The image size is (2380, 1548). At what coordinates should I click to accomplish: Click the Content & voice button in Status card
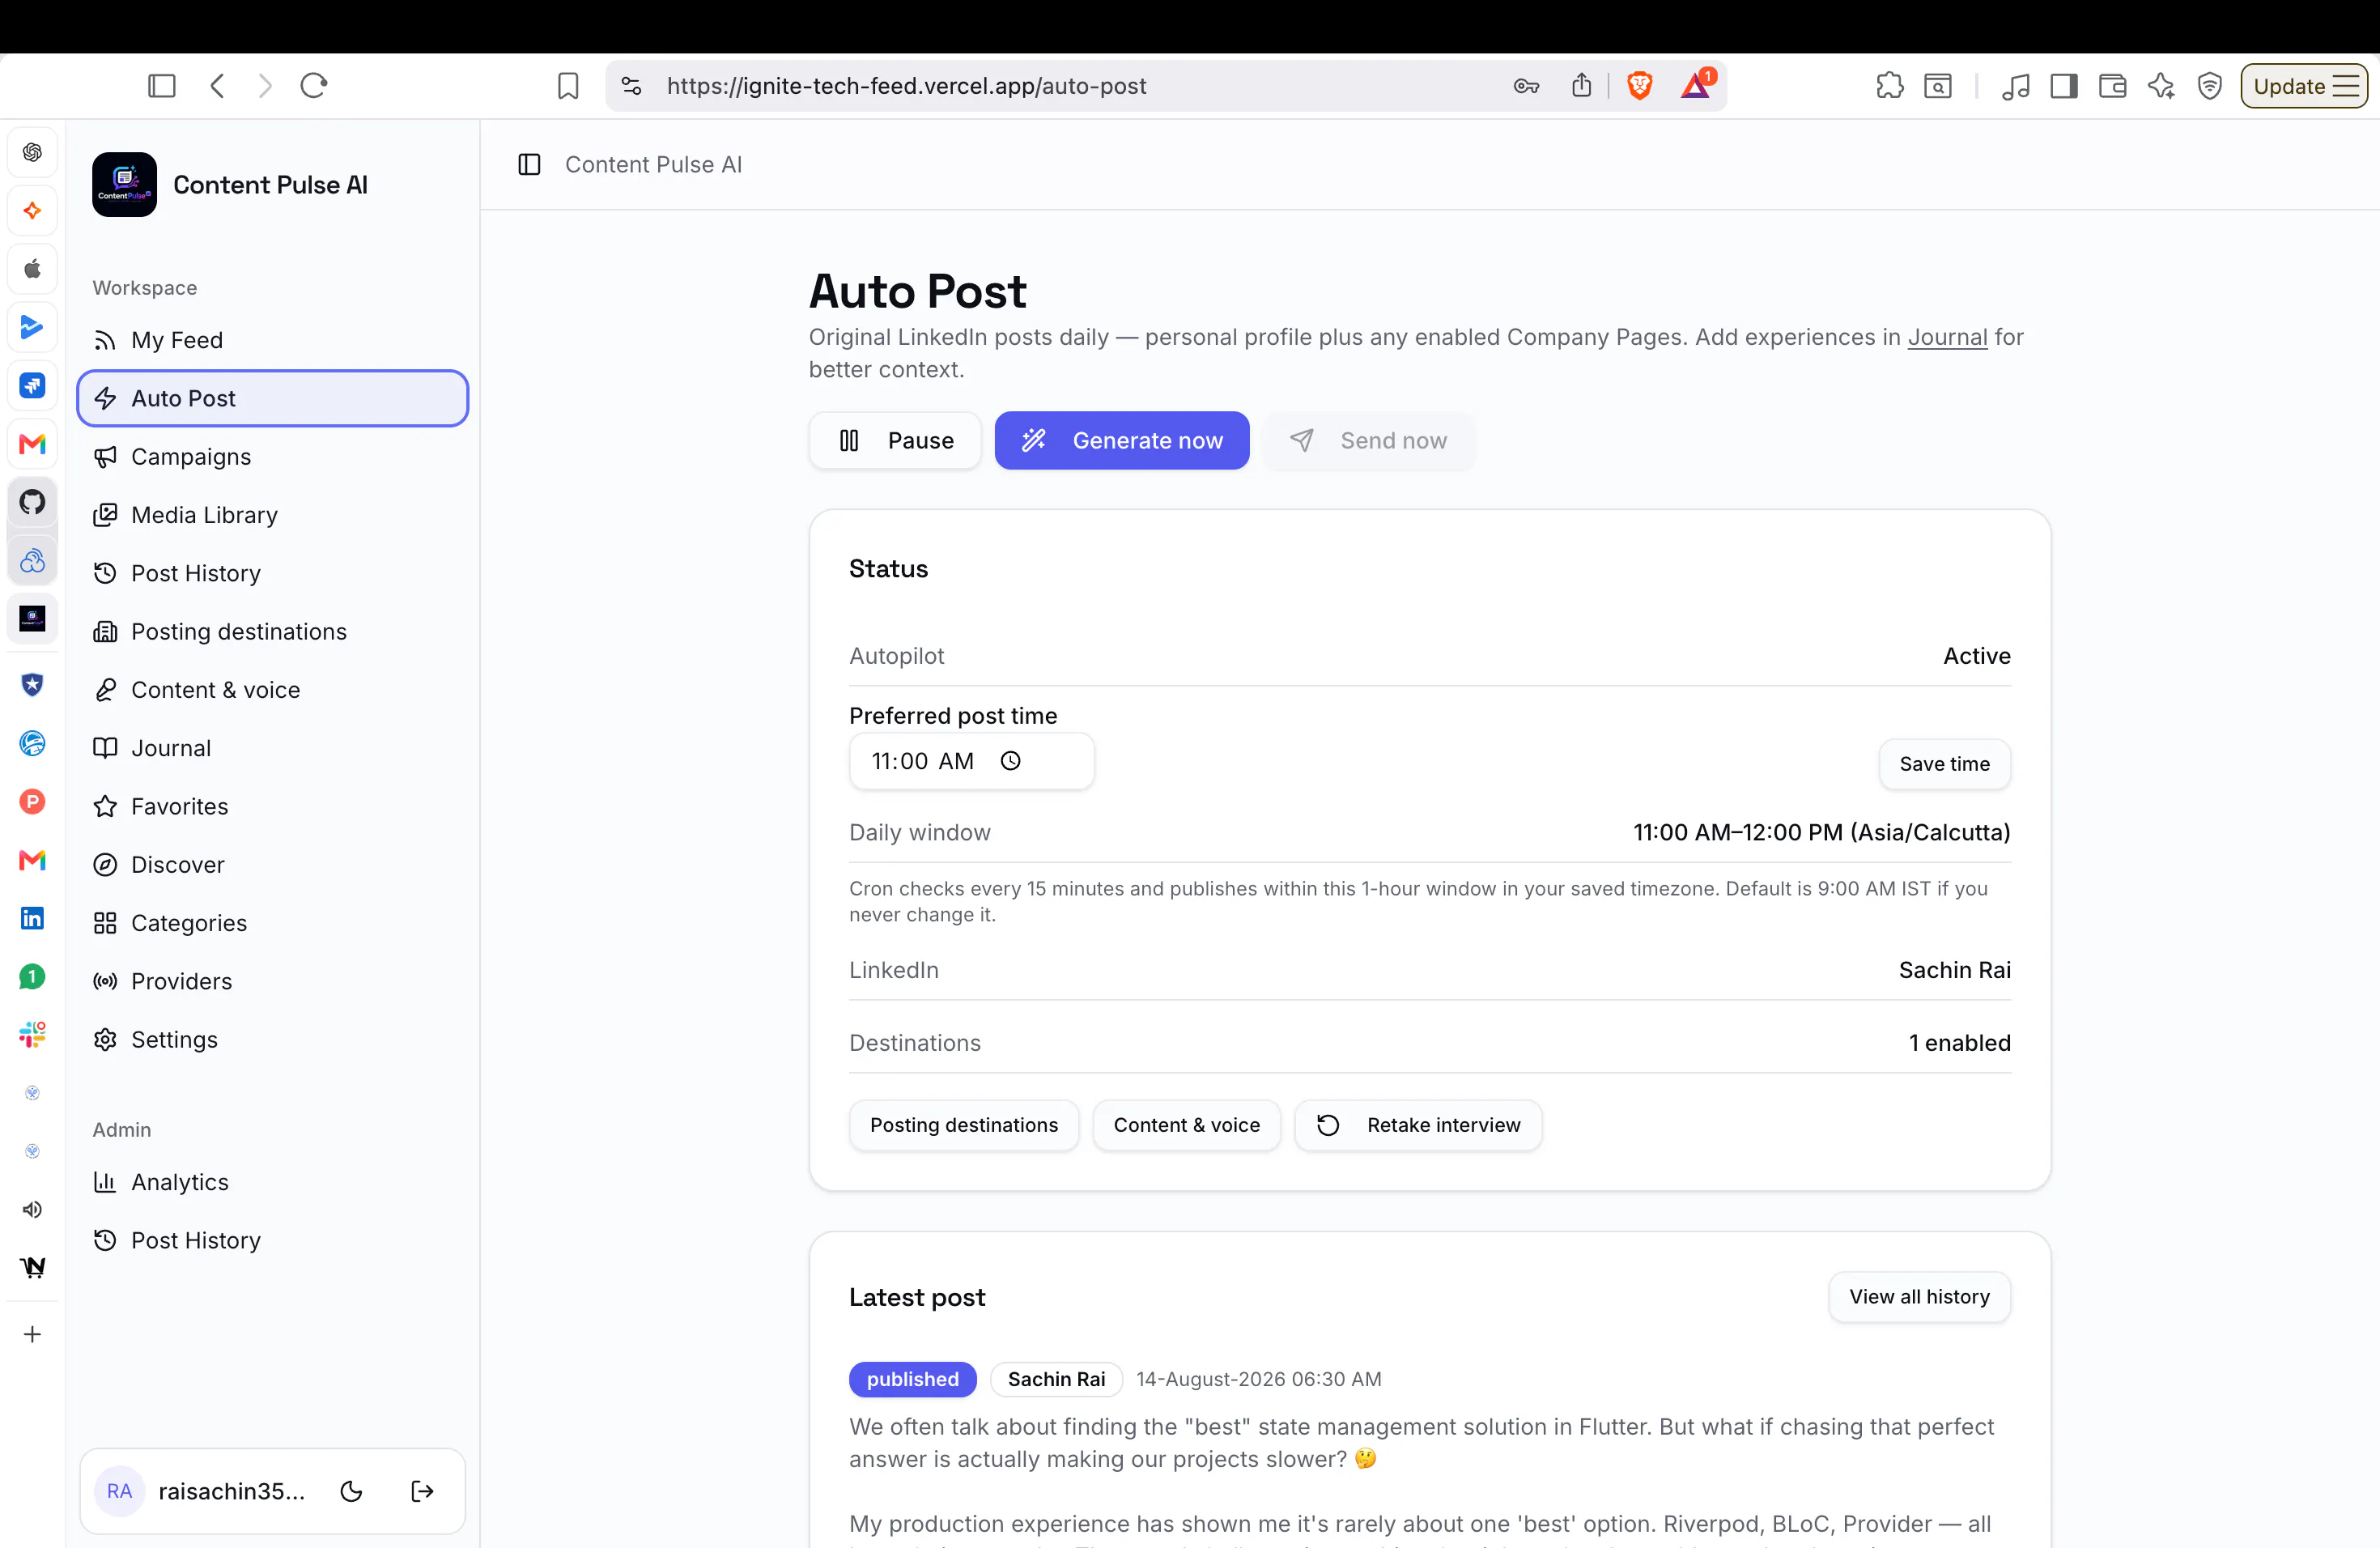pos(1186,1125)
